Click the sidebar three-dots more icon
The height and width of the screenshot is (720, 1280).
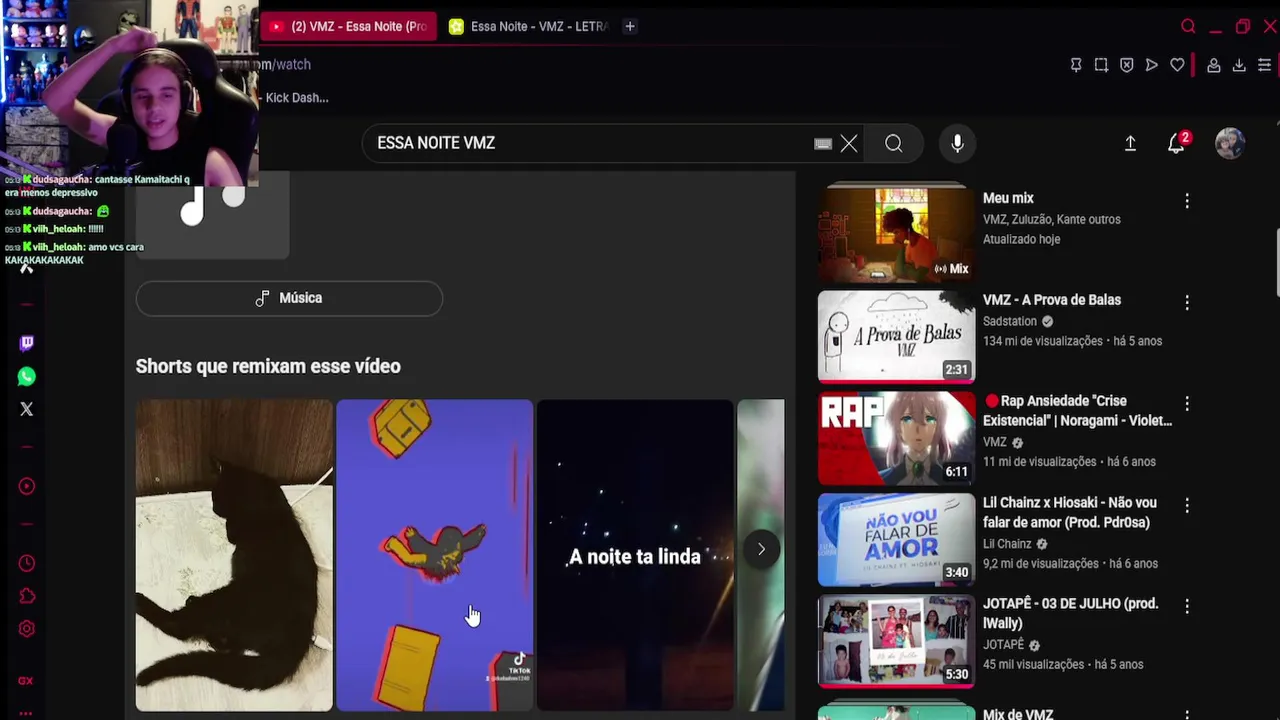click(x=26, y=714)
